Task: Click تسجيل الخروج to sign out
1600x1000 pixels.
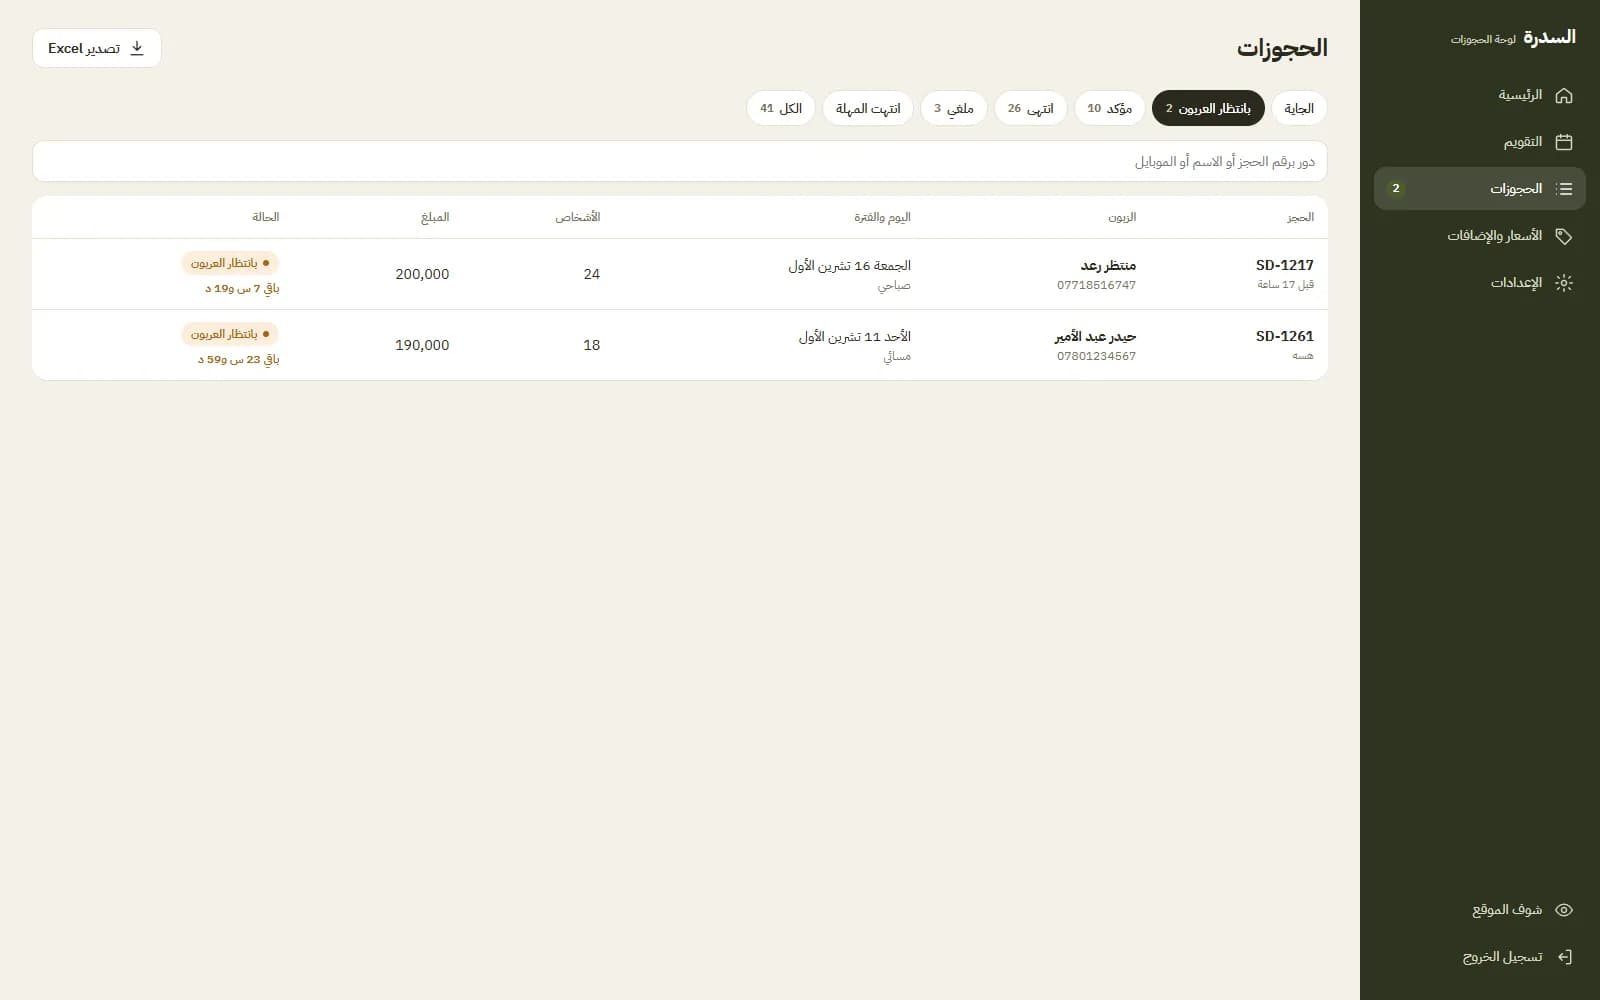Action: point(1480,957)
